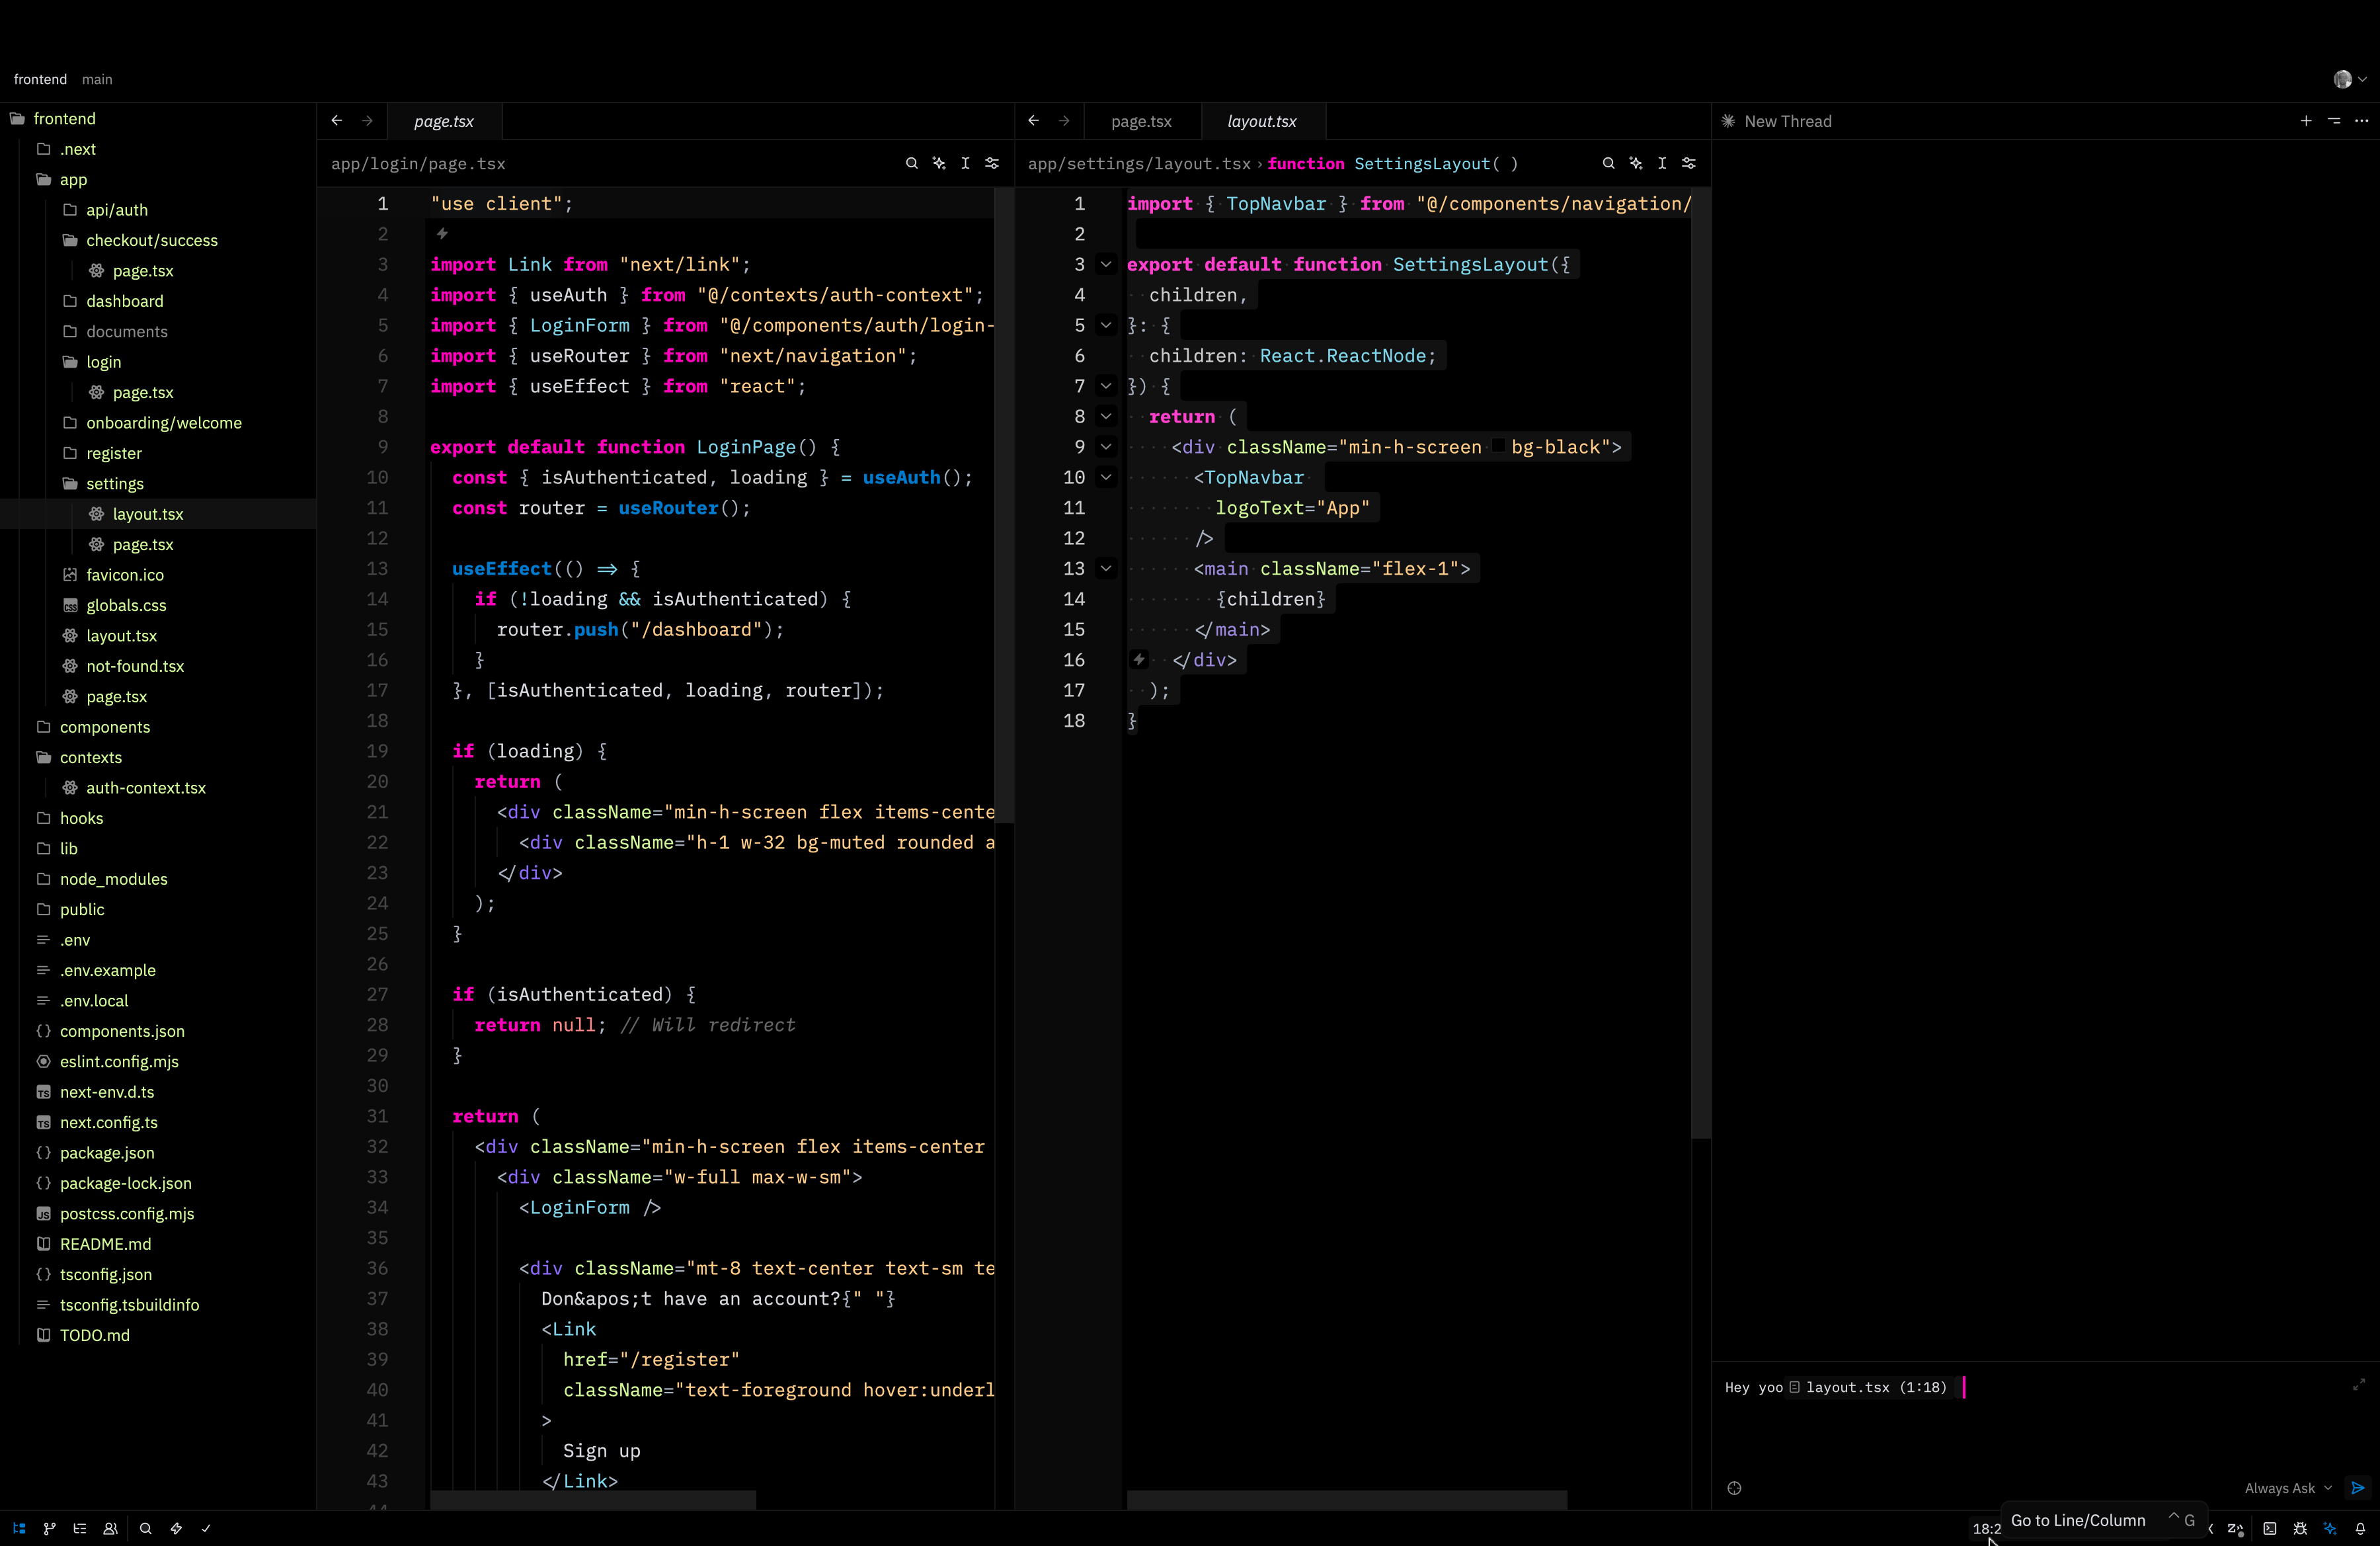Image resolution: width=2380 pixels, height=1546 pixels.
Task: Toggle the Terminal Panel icon in status bar
Action: click(x=2270, y=1528)
